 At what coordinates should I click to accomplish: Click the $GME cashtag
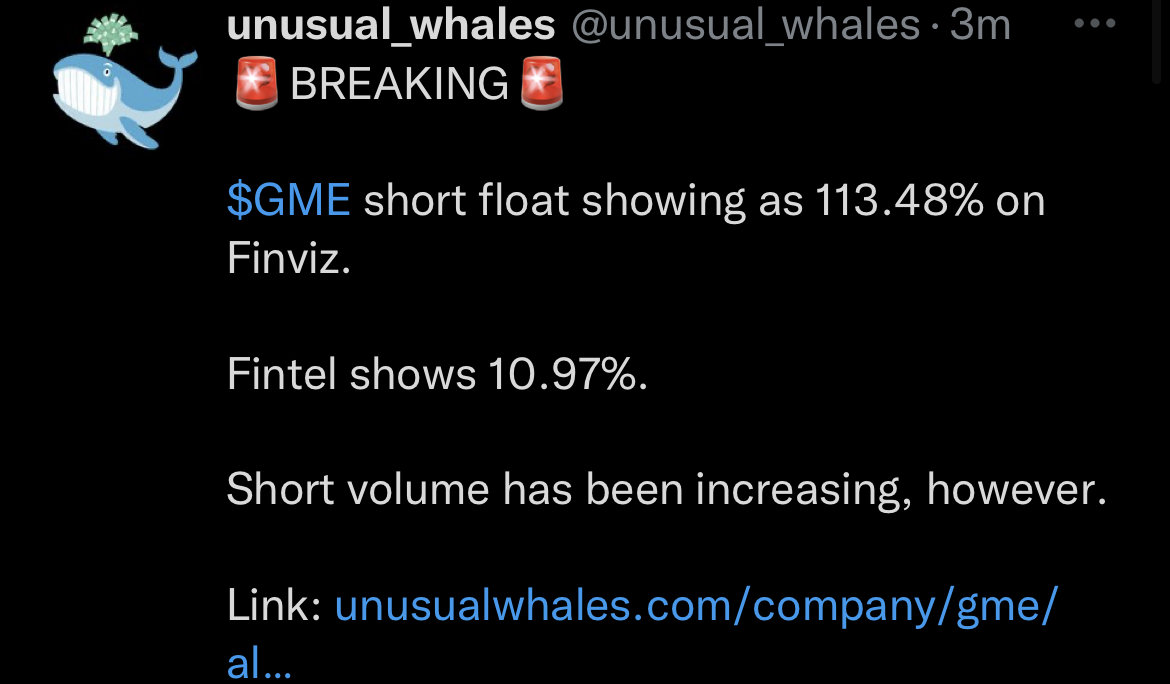point(289,200)
